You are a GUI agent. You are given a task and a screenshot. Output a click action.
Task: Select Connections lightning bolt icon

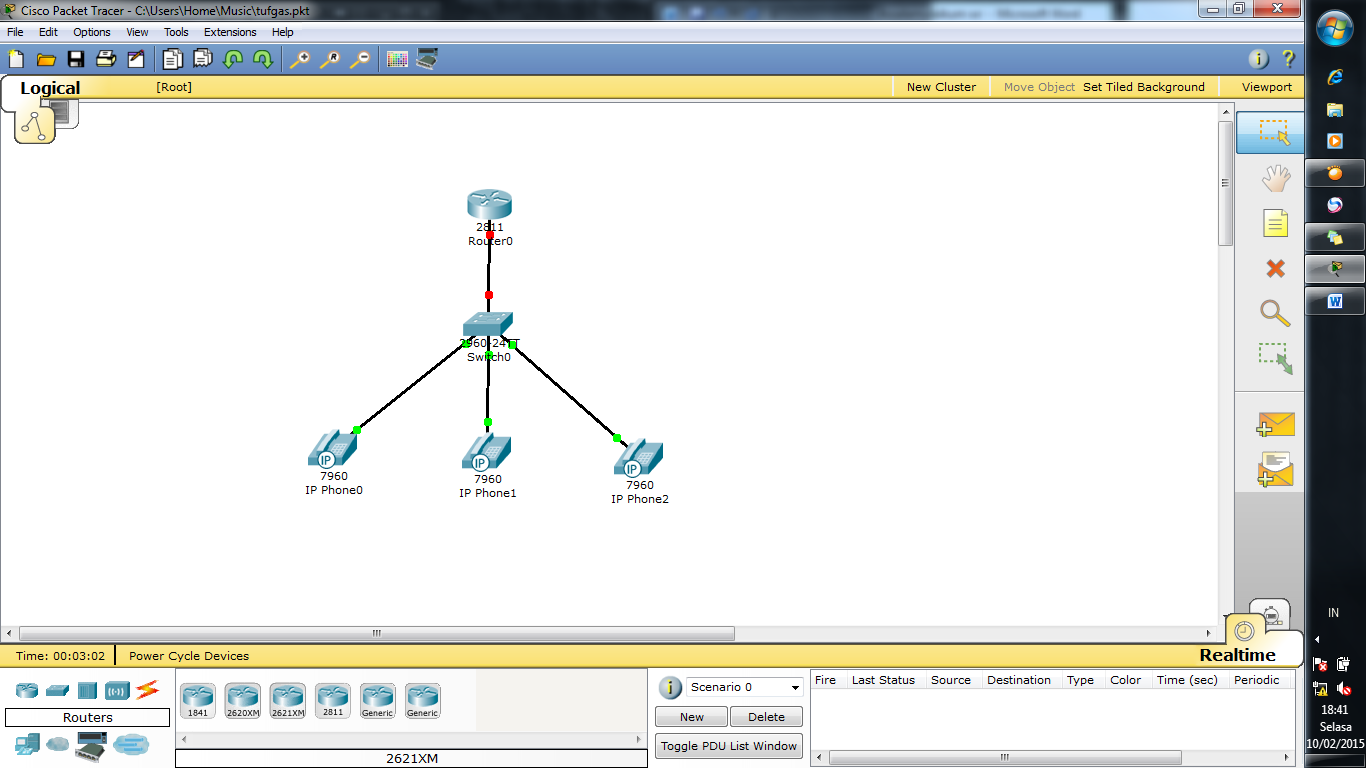[x=147, y=689]
